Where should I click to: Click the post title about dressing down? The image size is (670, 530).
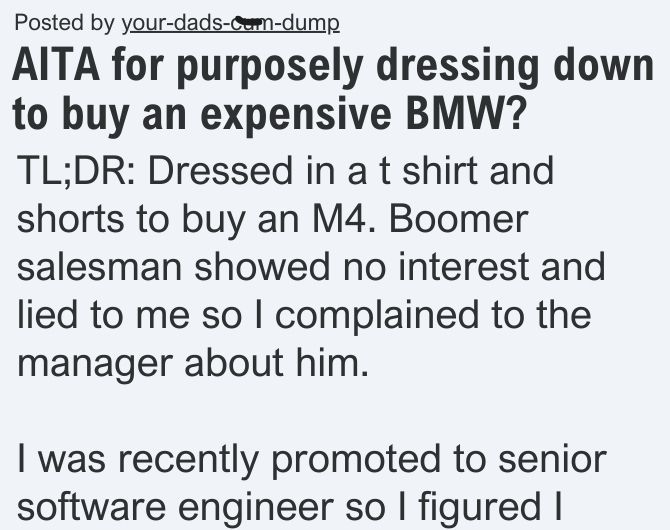pos(333,91)
